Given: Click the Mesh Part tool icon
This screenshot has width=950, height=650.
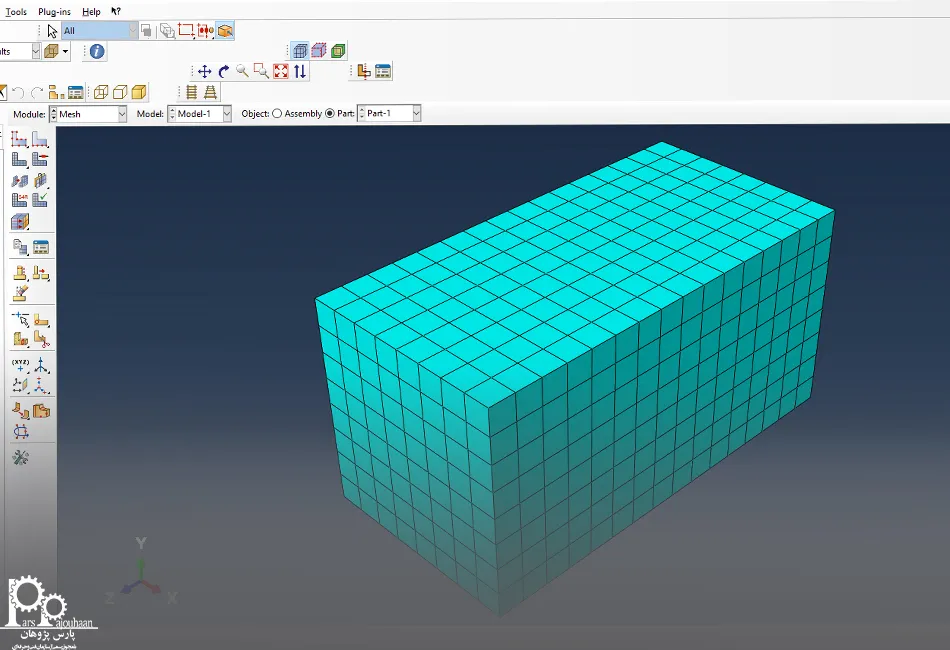Looking at the screenshot, I should (20, 159).
